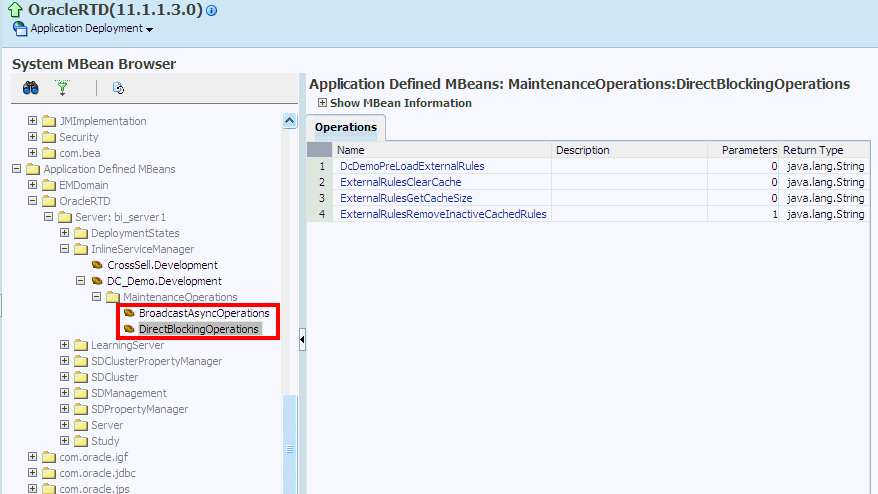The width and height of the screenshot is (878, 494).
Task: Click the DirectBlockingOperations bean icon
Action: tap(129, 329)
